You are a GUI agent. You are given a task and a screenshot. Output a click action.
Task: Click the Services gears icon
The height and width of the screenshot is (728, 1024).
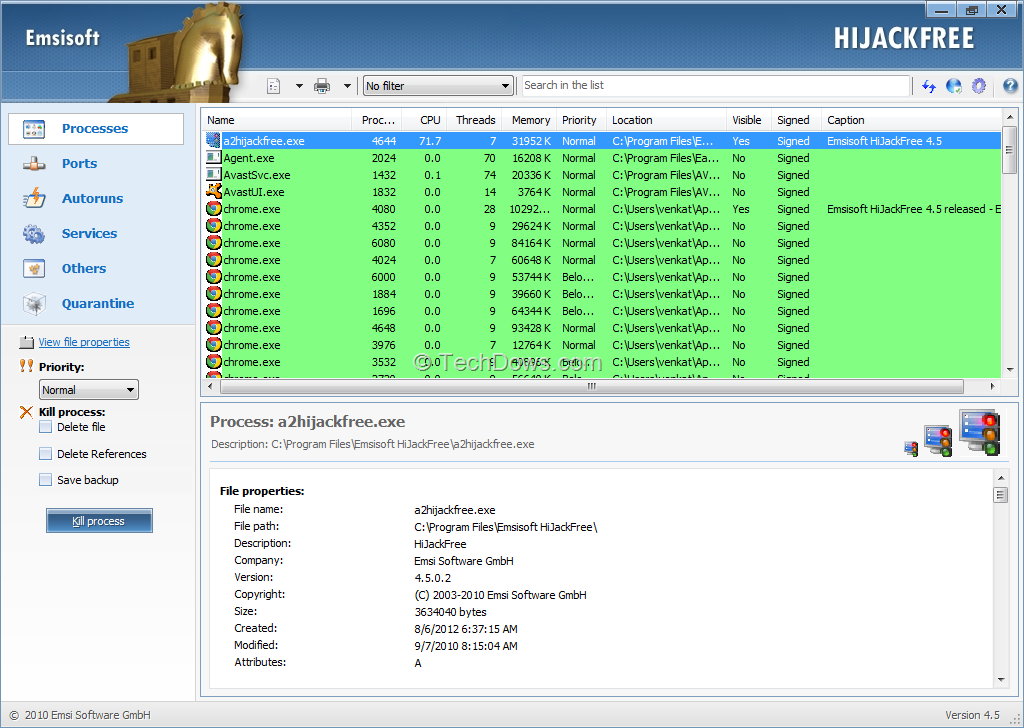[34, 234]
